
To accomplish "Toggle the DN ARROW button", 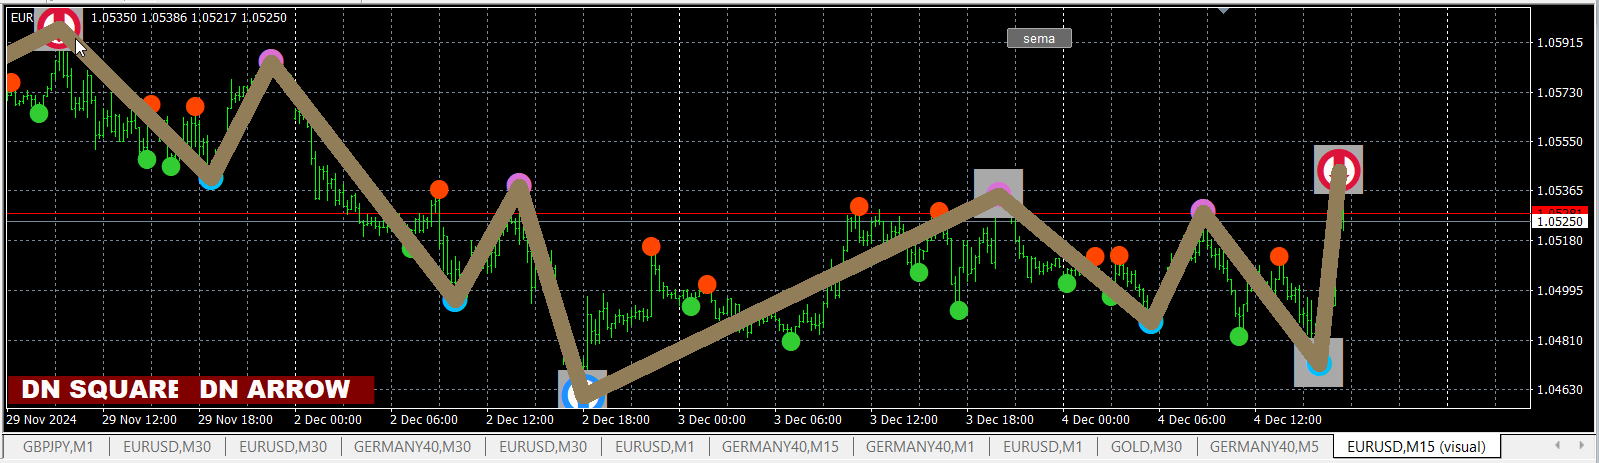I will click(275, 389).
